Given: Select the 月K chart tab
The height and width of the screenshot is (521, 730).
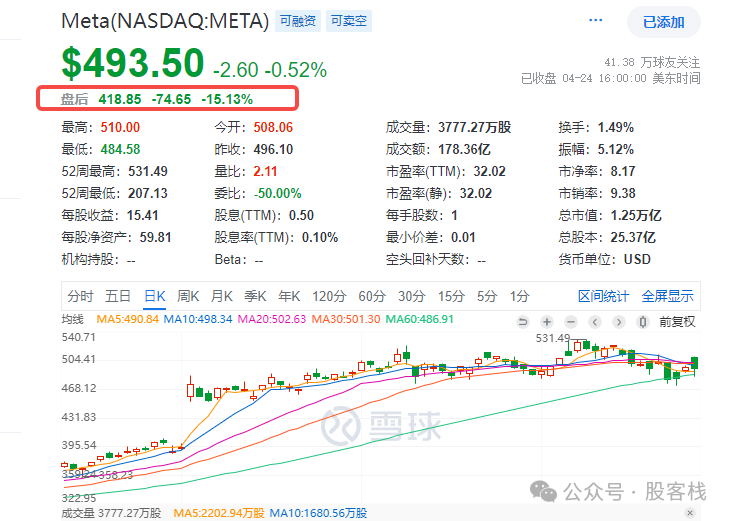Looking at the screenshot, I should pyautogui.click(x=222, y=296).
